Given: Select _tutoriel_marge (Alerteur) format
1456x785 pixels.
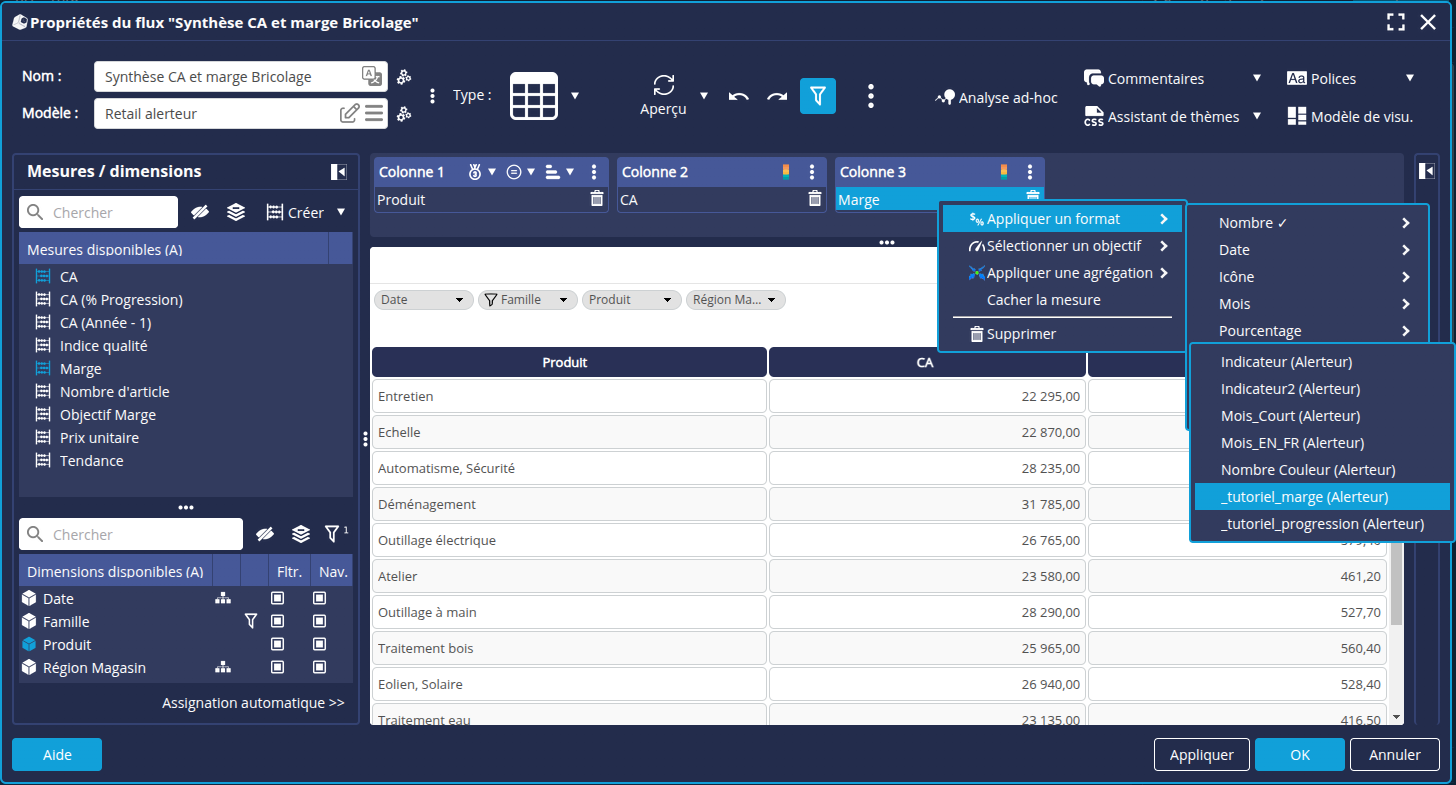Looking at the screenshot, I should click(1304, 496).
